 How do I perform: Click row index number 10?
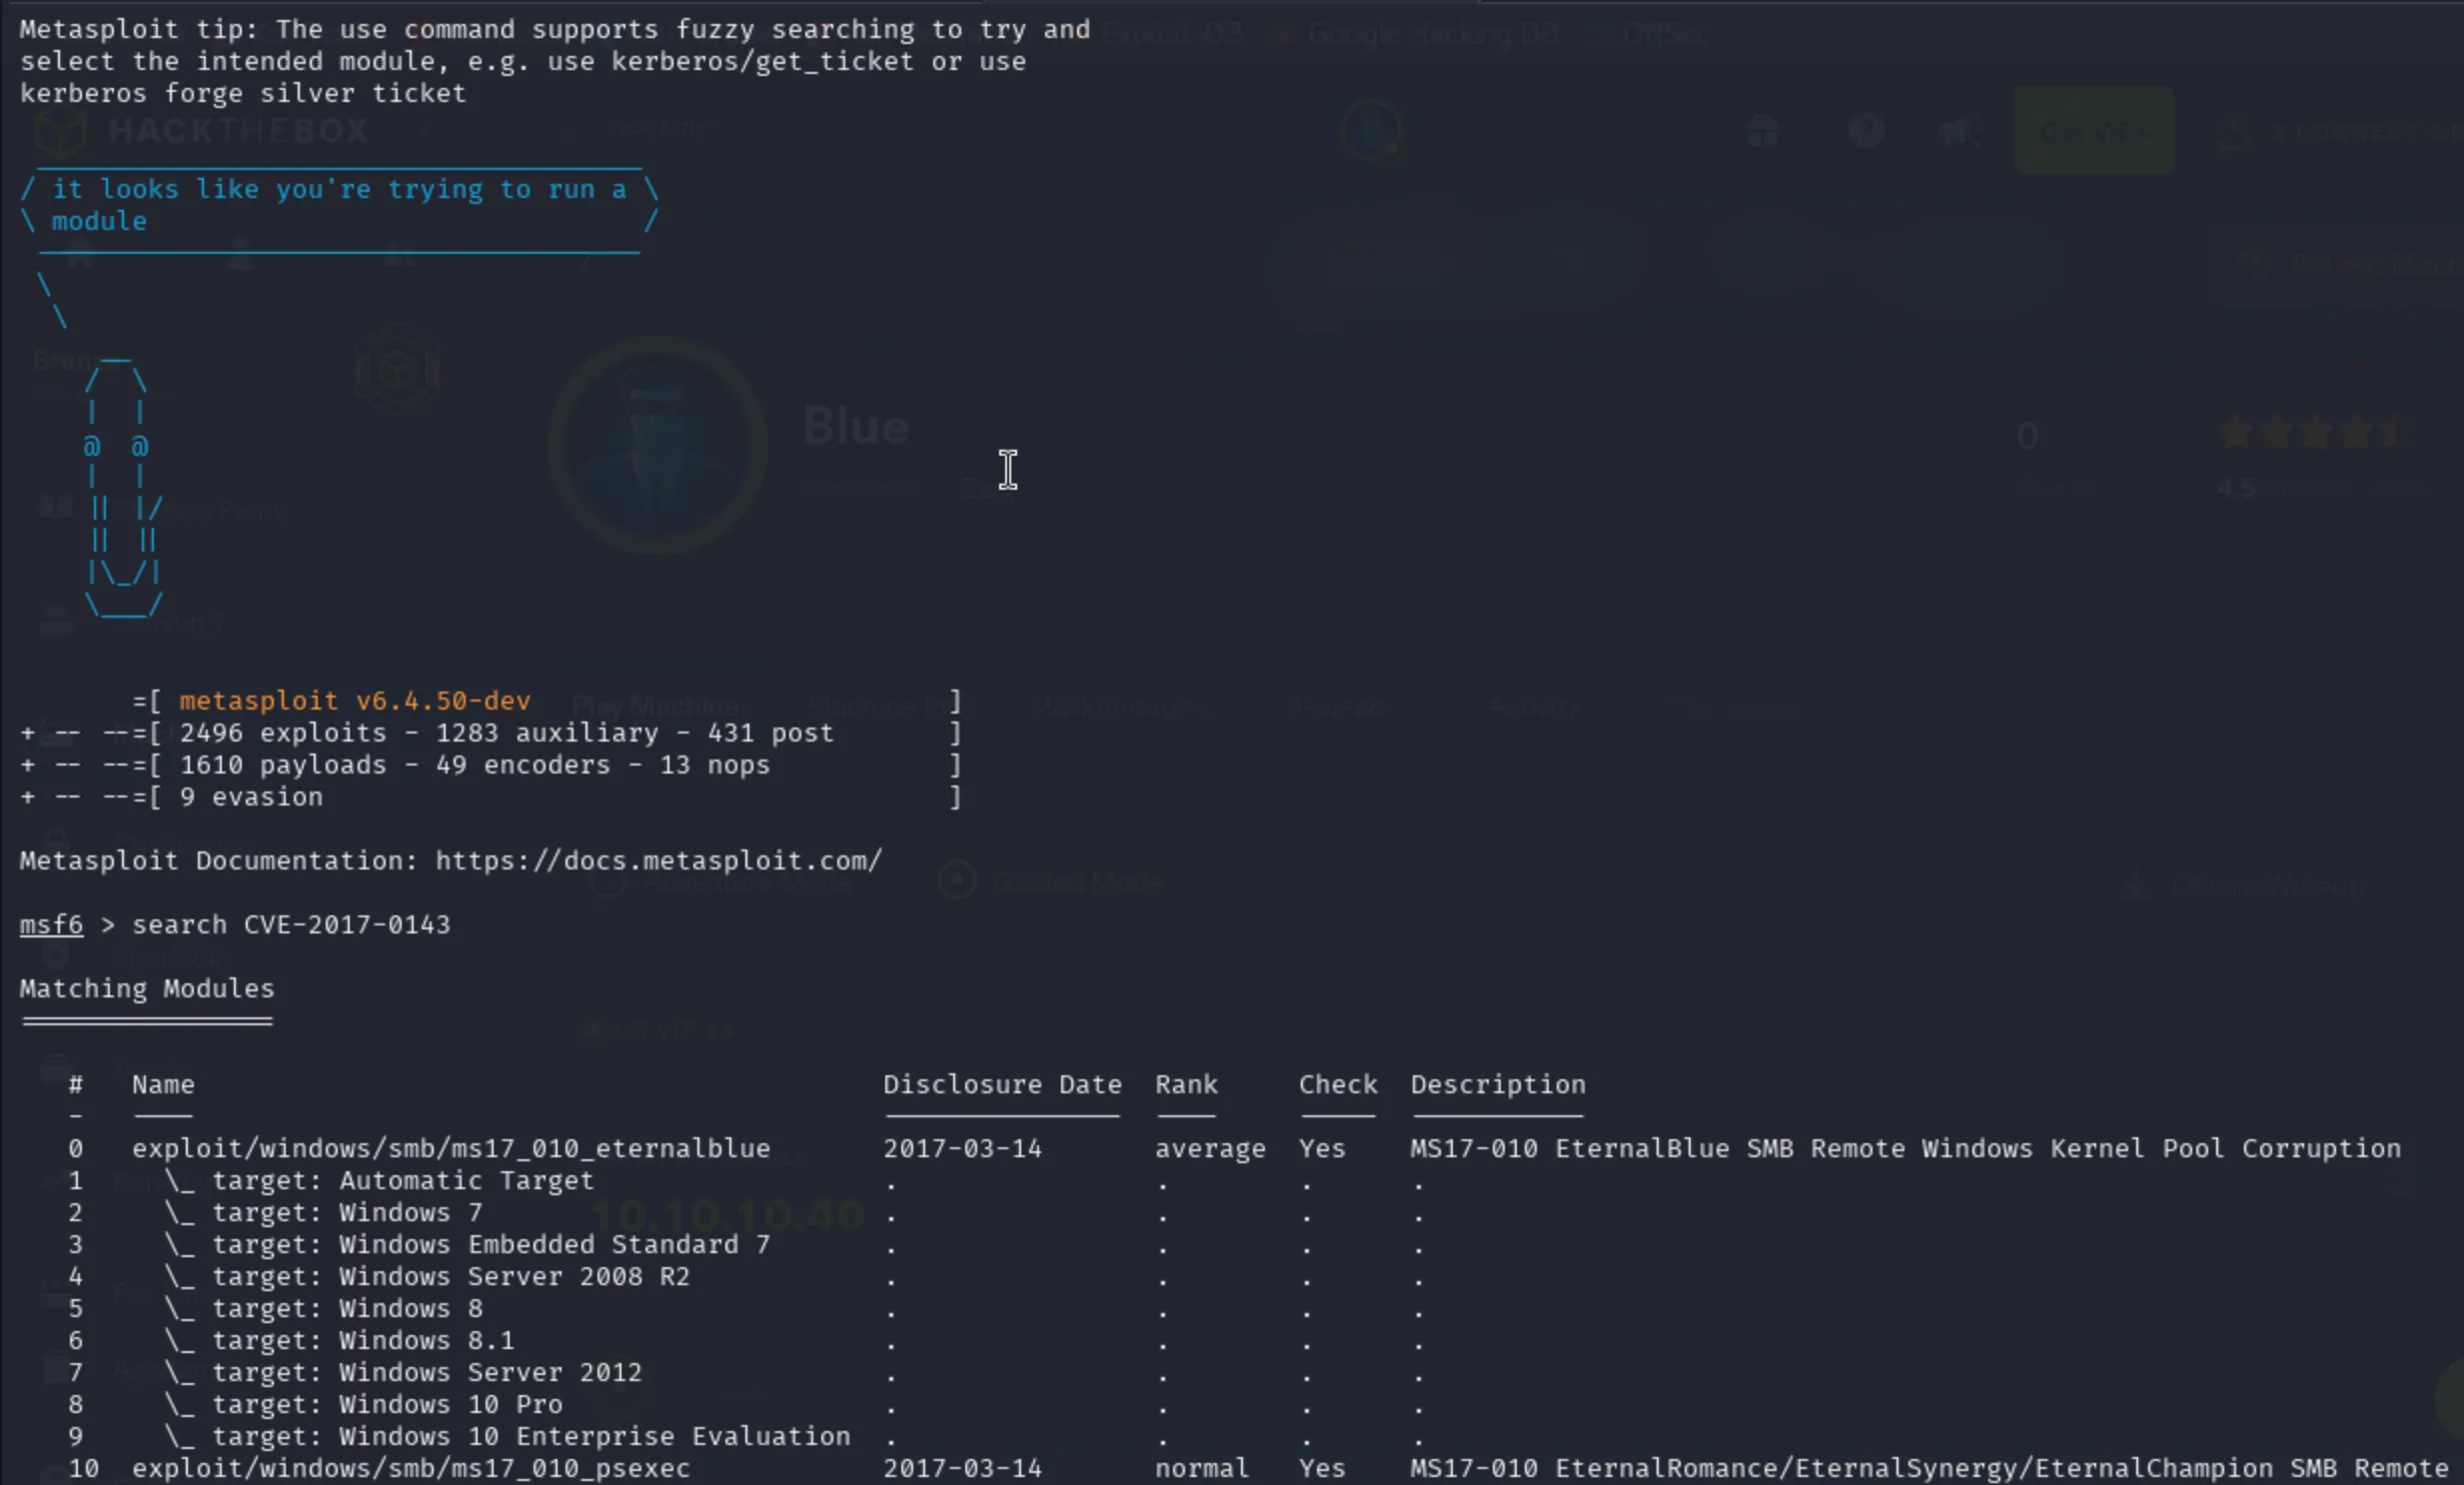click(84, 1468)
